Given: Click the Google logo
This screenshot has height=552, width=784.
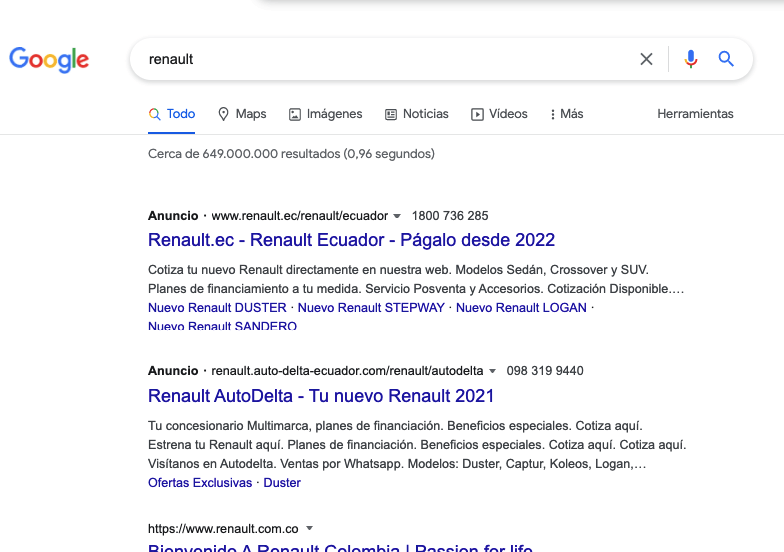Looking at the screenshot, I should 49,60.
